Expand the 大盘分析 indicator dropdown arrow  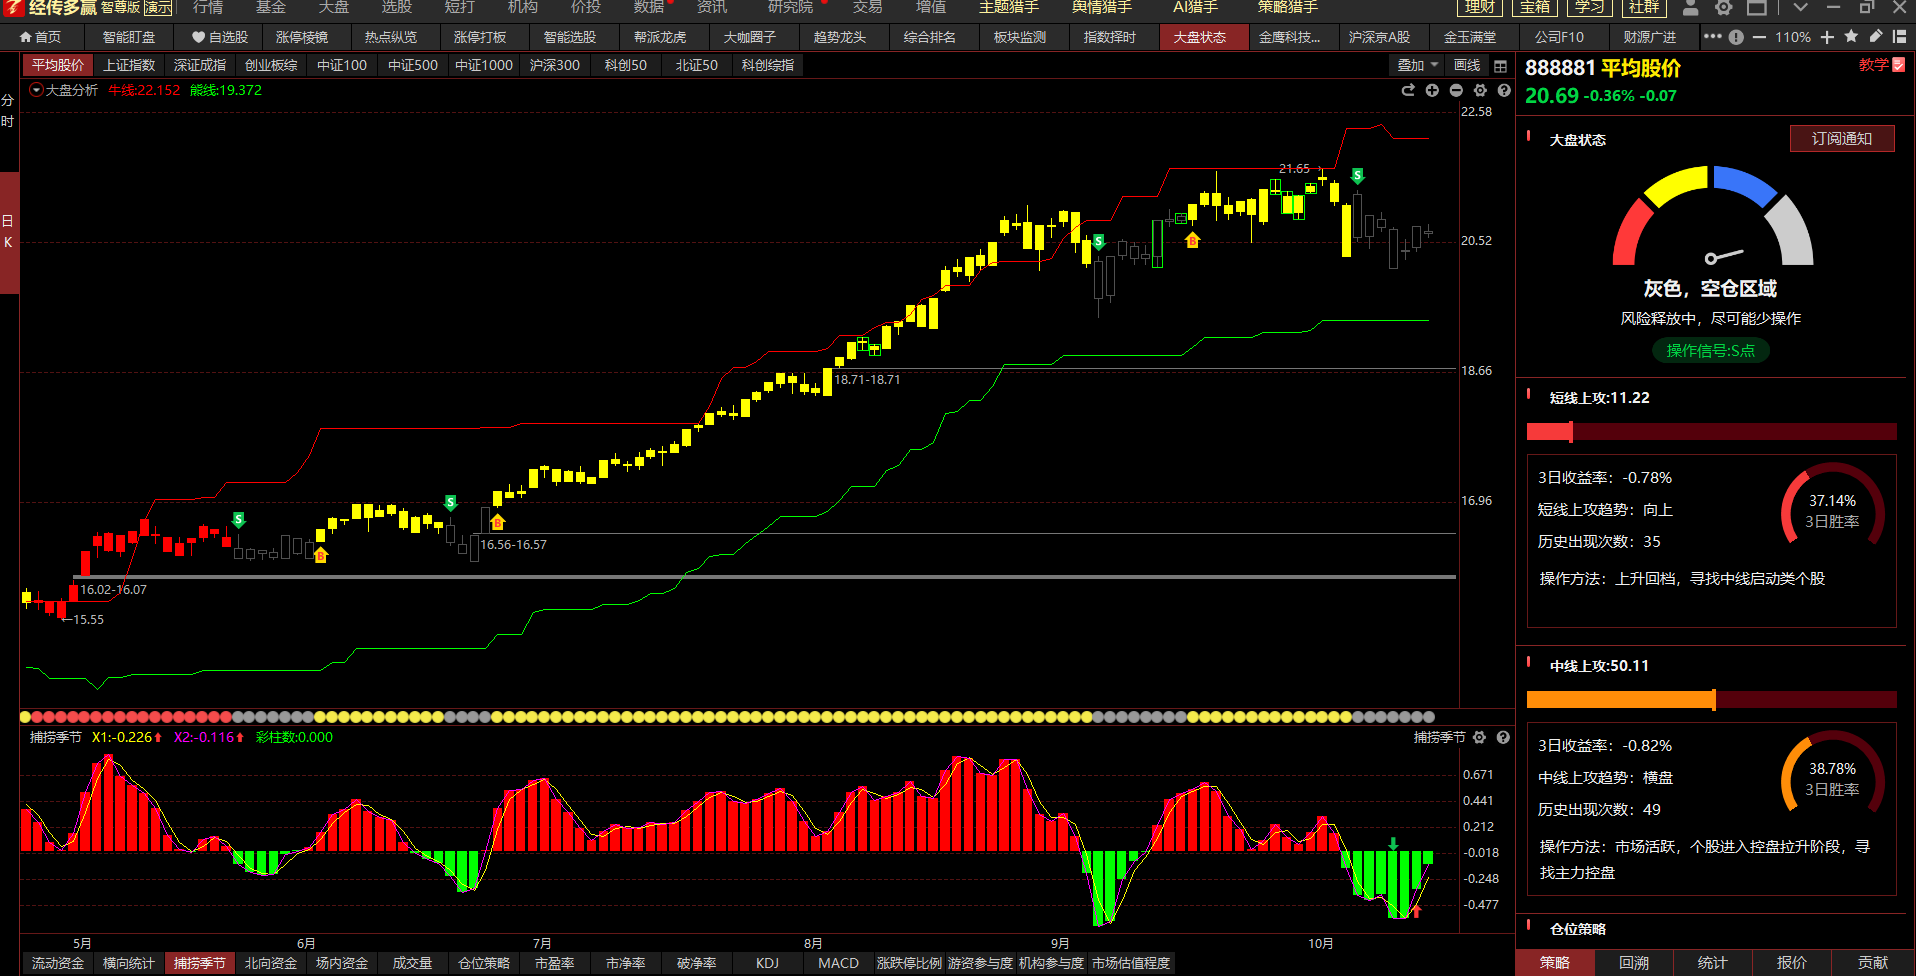(x=36, y=90)
